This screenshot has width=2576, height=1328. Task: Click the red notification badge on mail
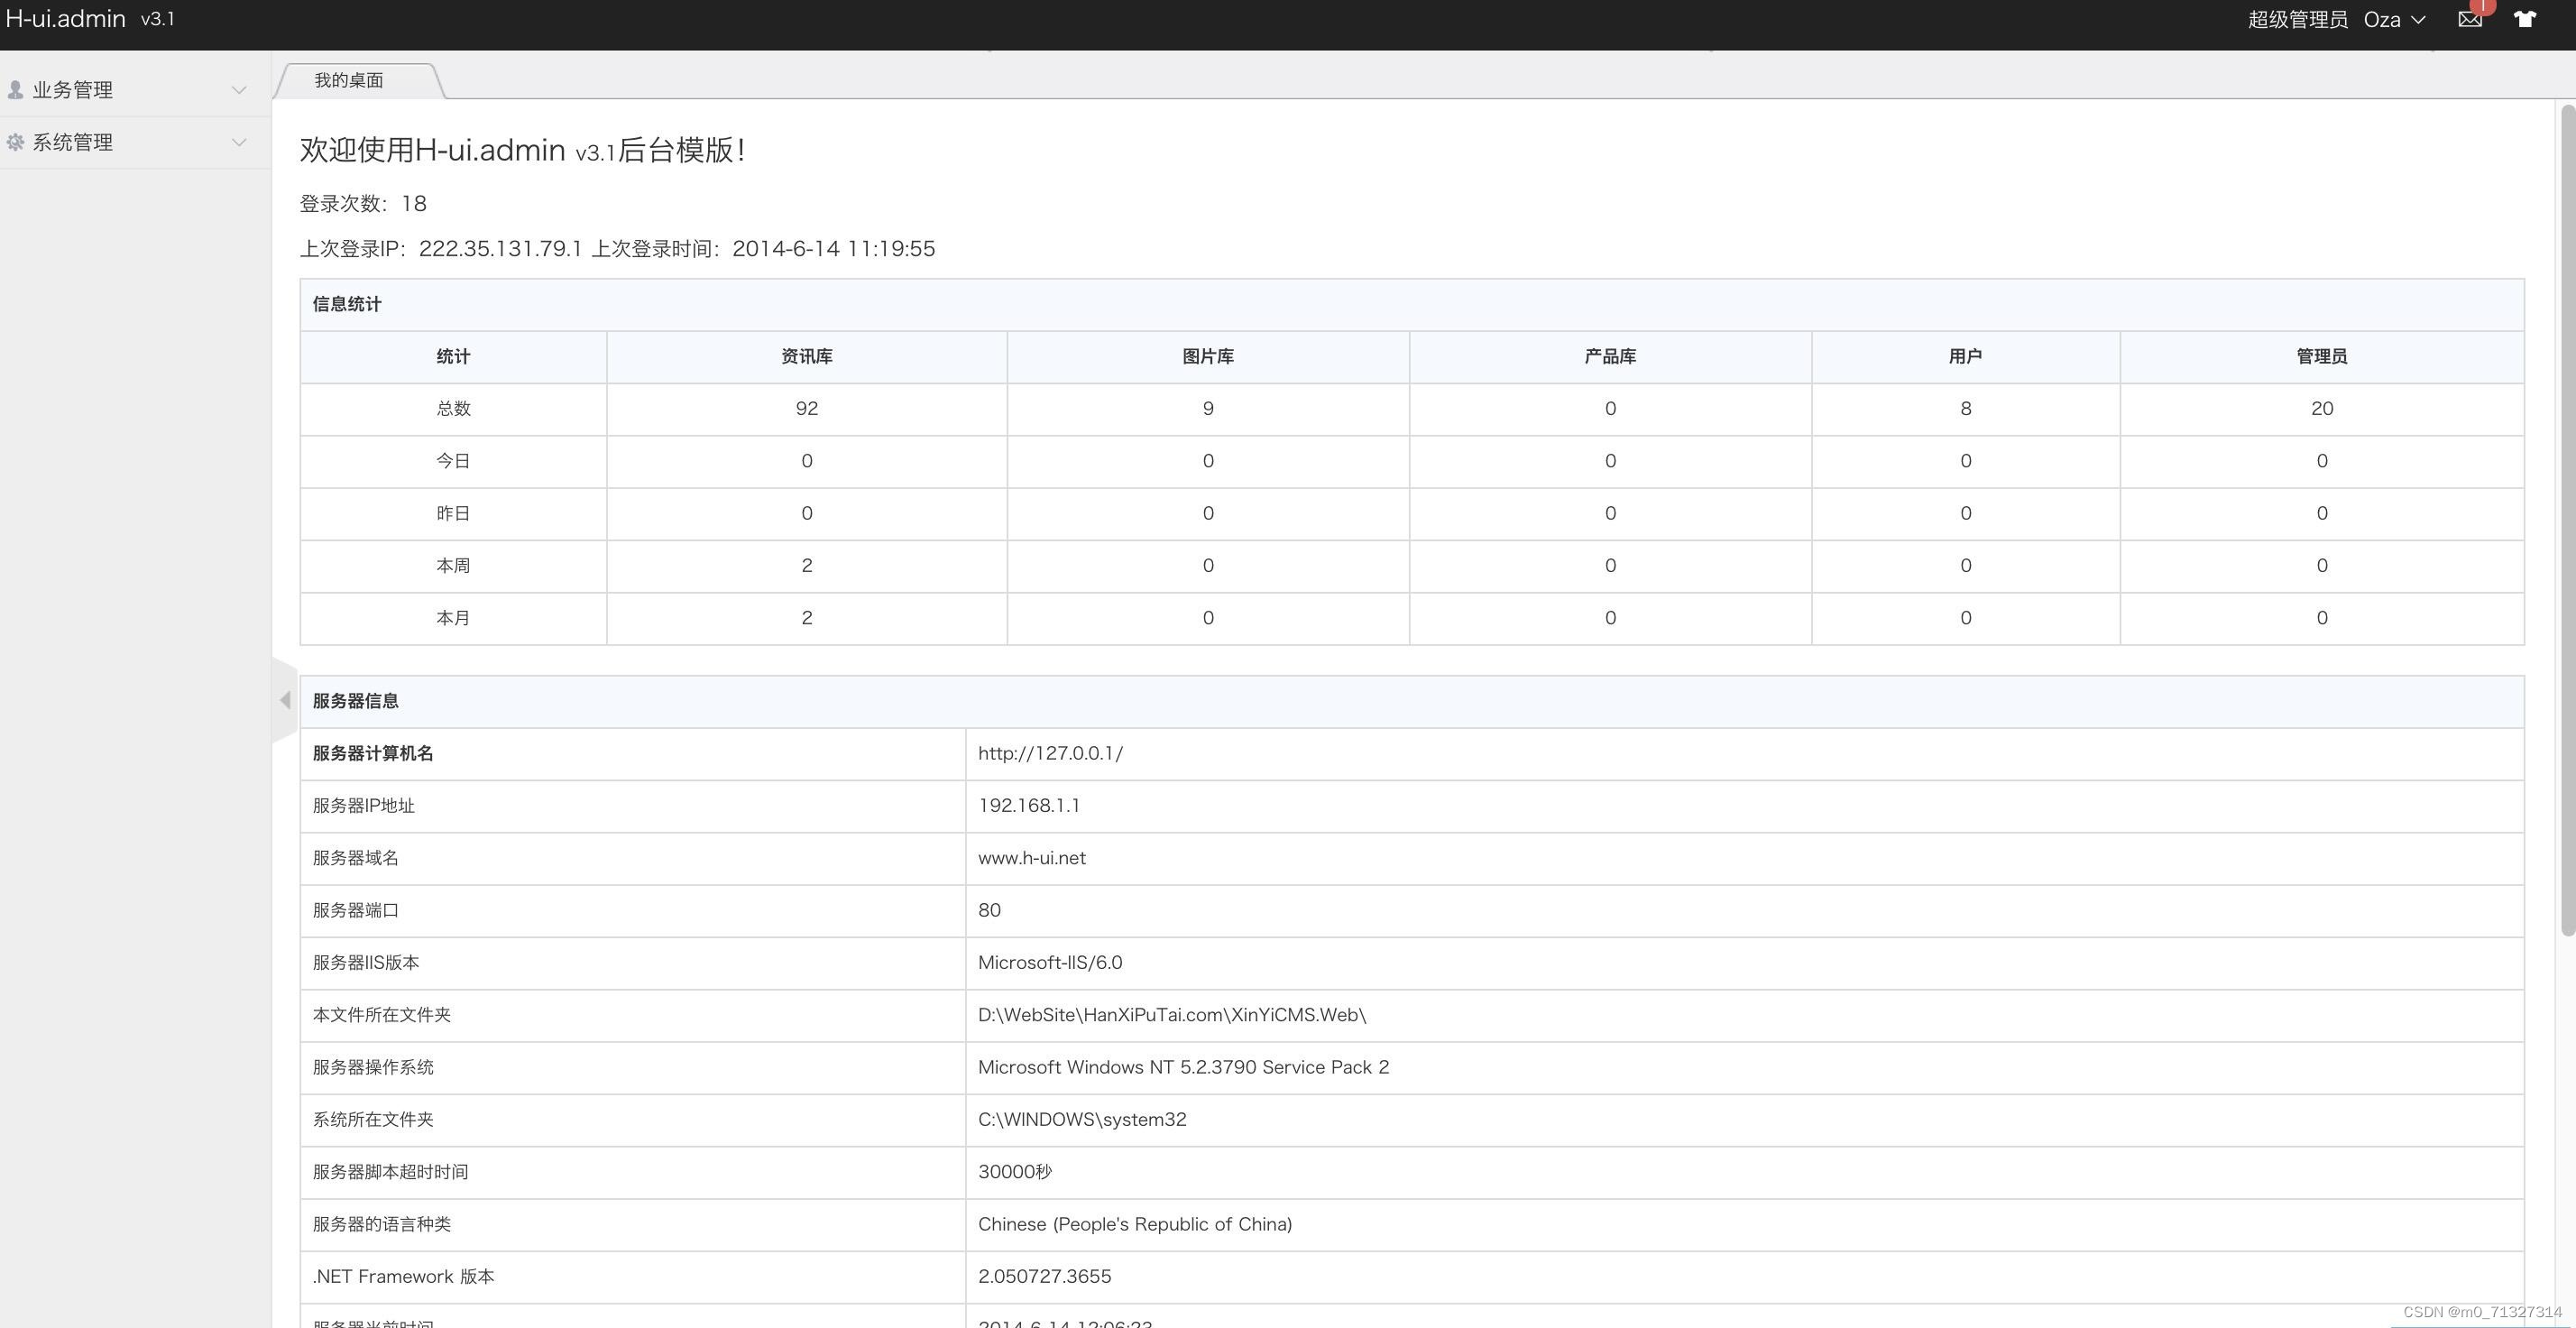pyautogui.click(x=2483, y=6)
